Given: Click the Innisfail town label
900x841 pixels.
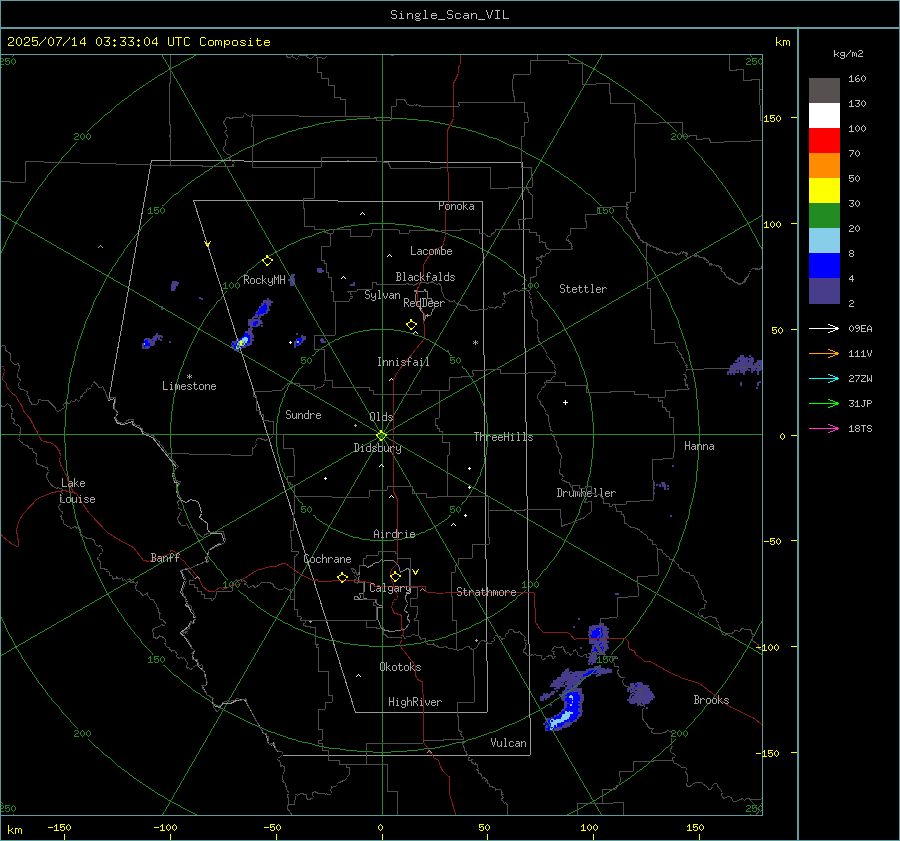Looking at the screenshot, I should point(403,362).
